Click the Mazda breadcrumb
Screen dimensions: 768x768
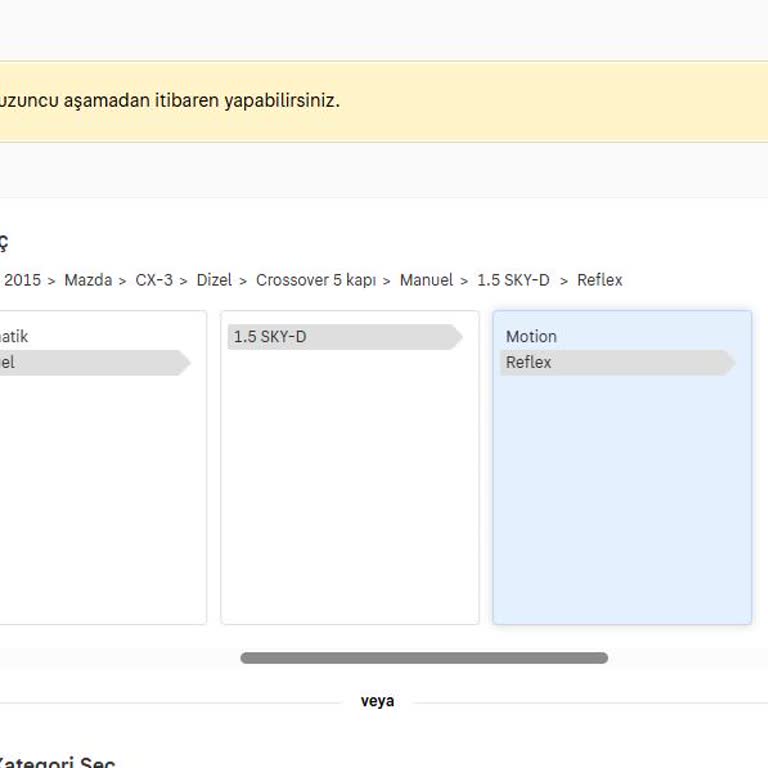tap(88, 280)
